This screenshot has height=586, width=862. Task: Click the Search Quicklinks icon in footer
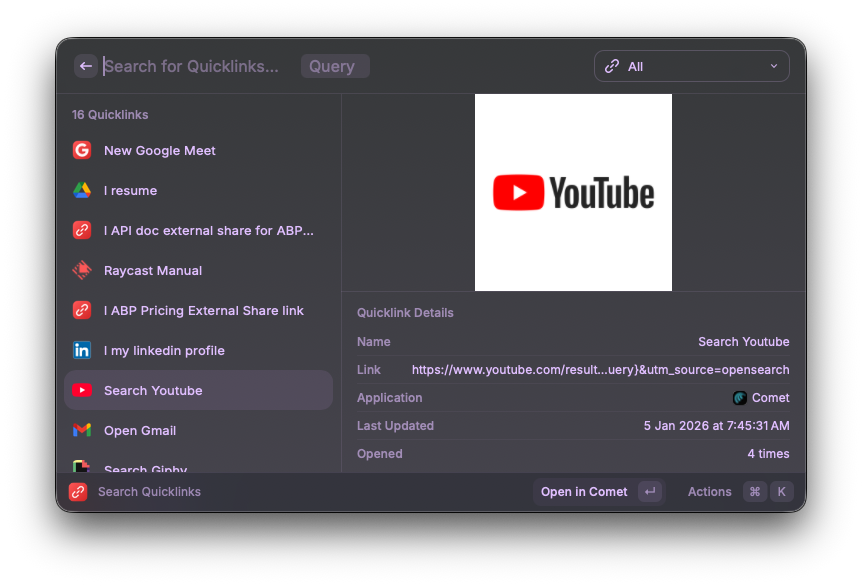78,492
